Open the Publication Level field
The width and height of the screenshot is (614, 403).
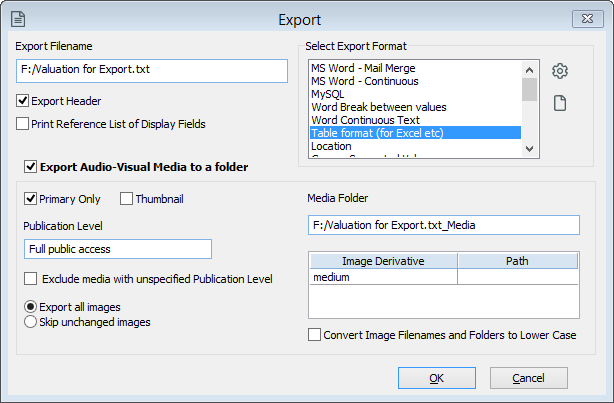pos(118,249)
